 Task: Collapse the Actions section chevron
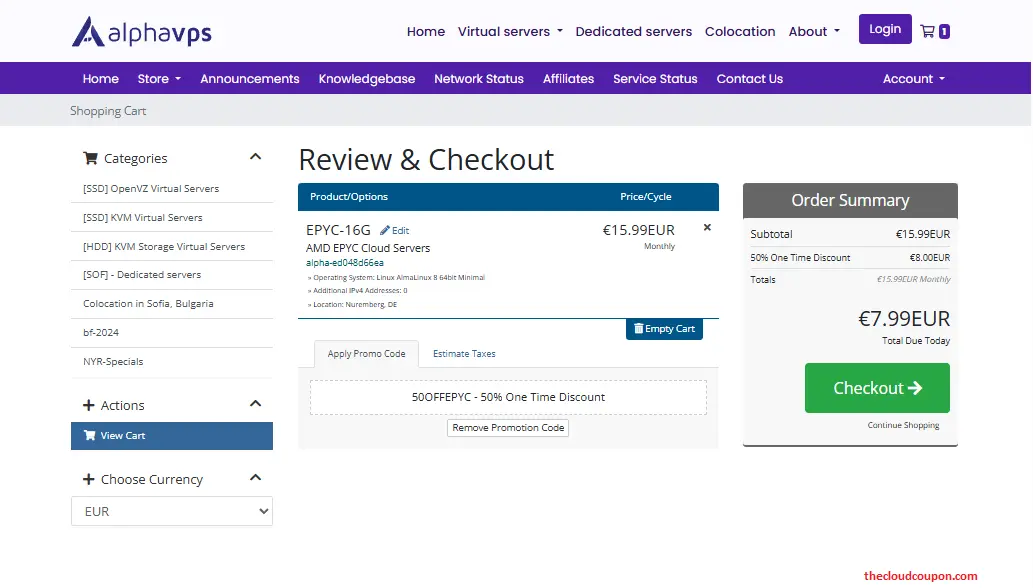click(x=256, y=403)
